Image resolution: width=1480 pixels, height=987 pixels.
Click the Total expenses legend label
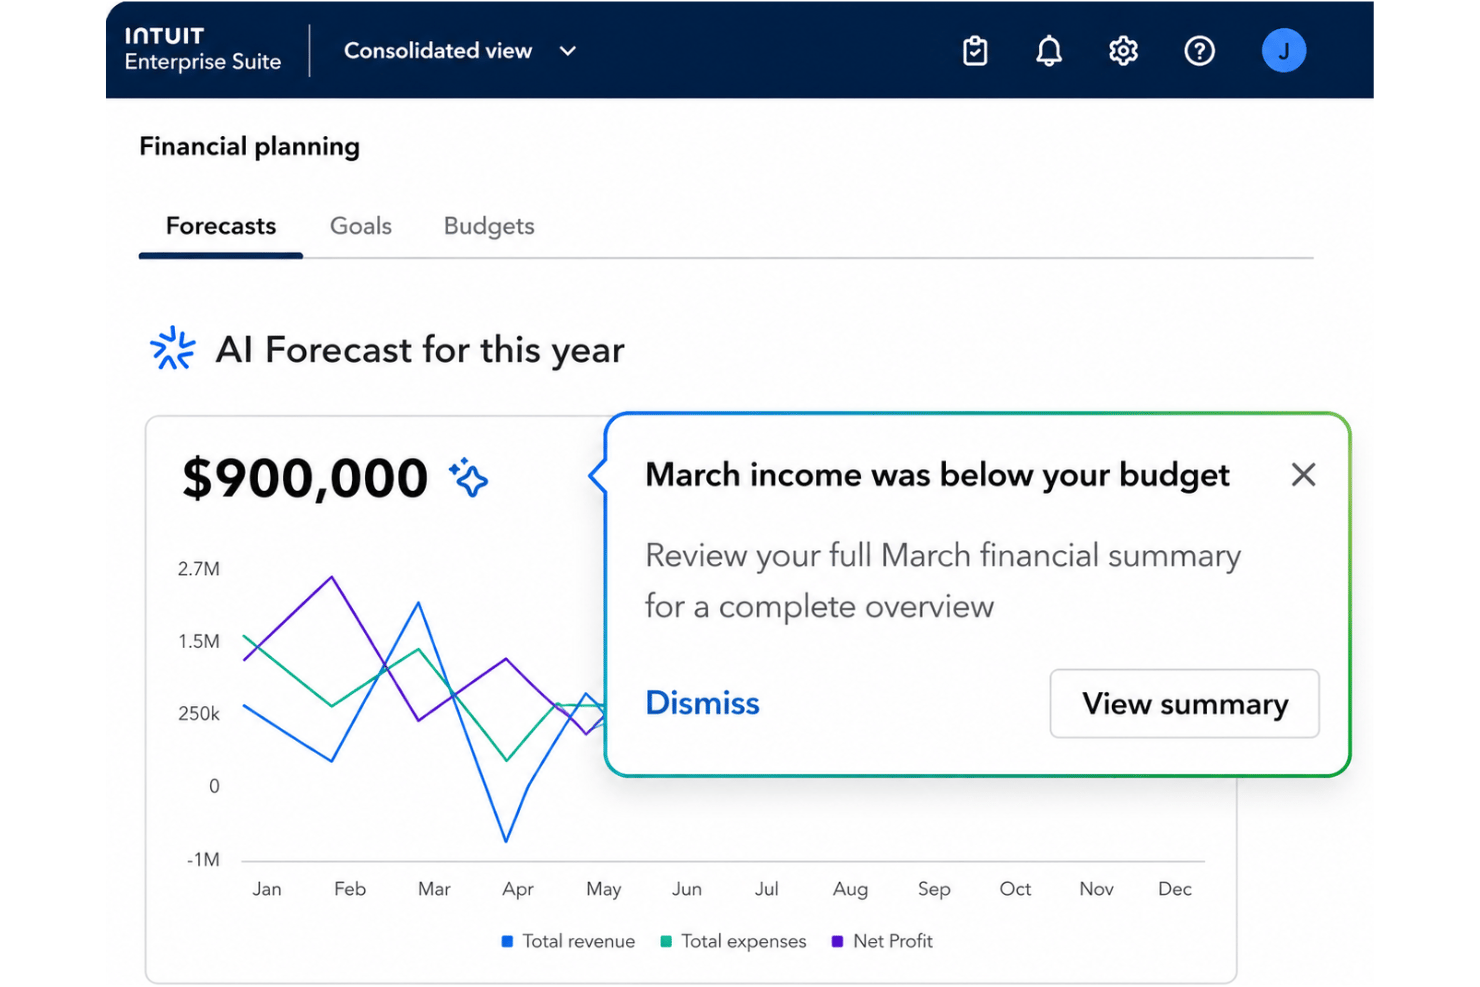tap(744, 941)
